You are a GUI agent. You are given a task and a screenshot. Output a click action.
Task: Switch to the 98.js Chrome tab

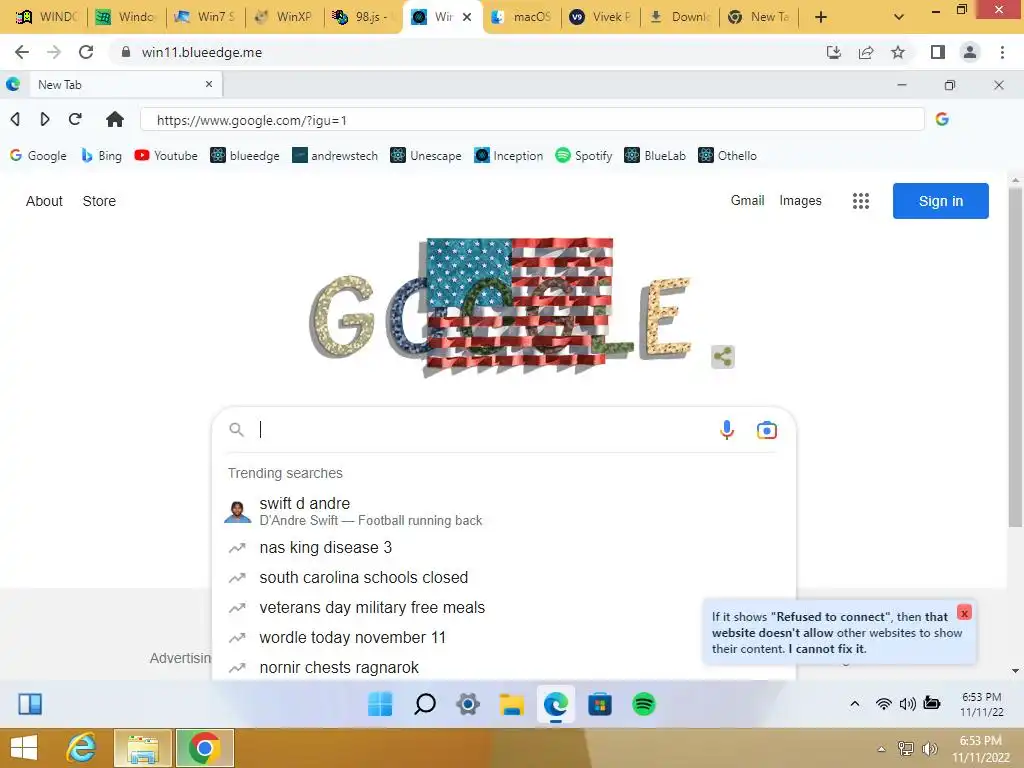[x=364, y=17]
